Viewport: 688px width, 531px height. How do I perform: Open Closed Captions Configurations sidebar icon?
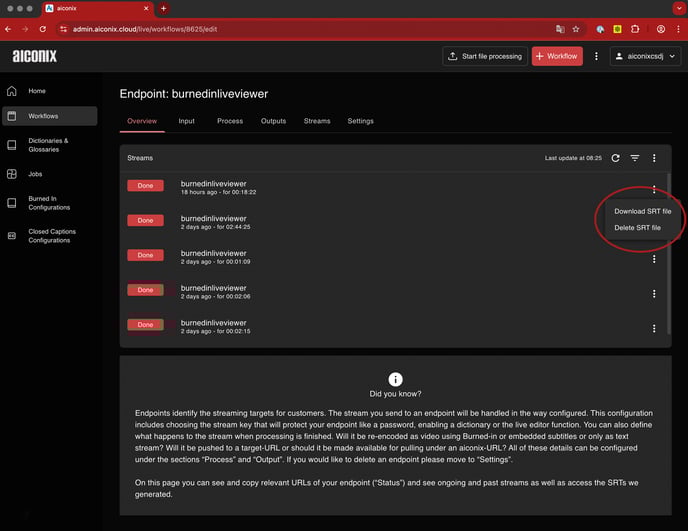12,236
